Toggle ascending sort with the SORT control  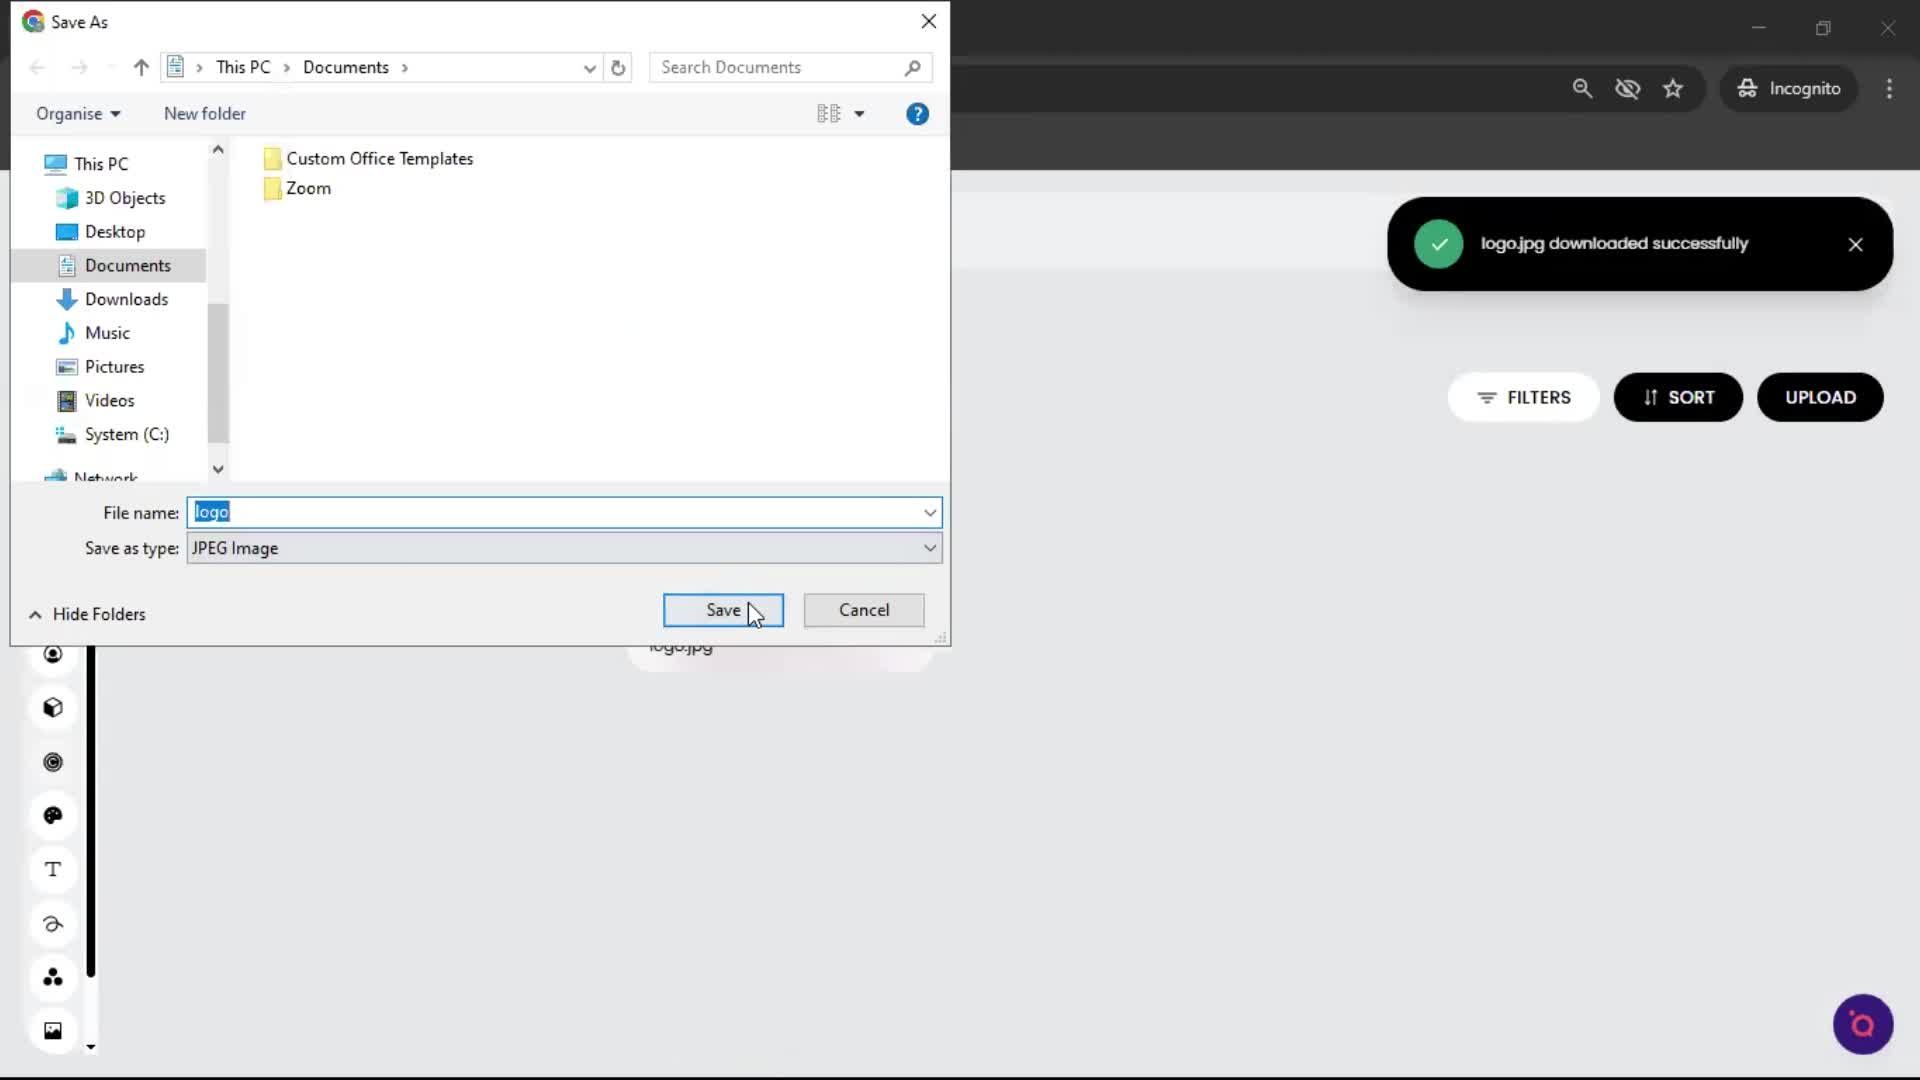(x=1677, y=397)
